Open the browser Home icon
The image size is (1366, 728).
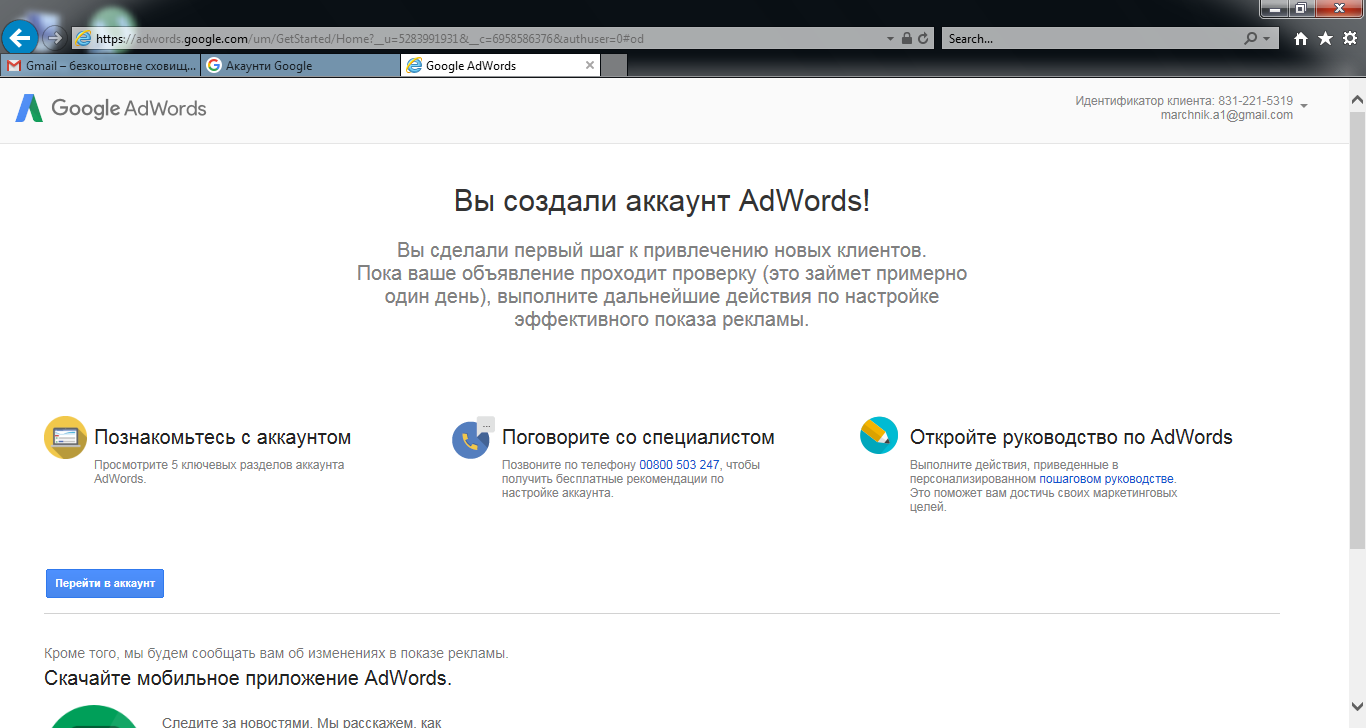point(1301,39)
